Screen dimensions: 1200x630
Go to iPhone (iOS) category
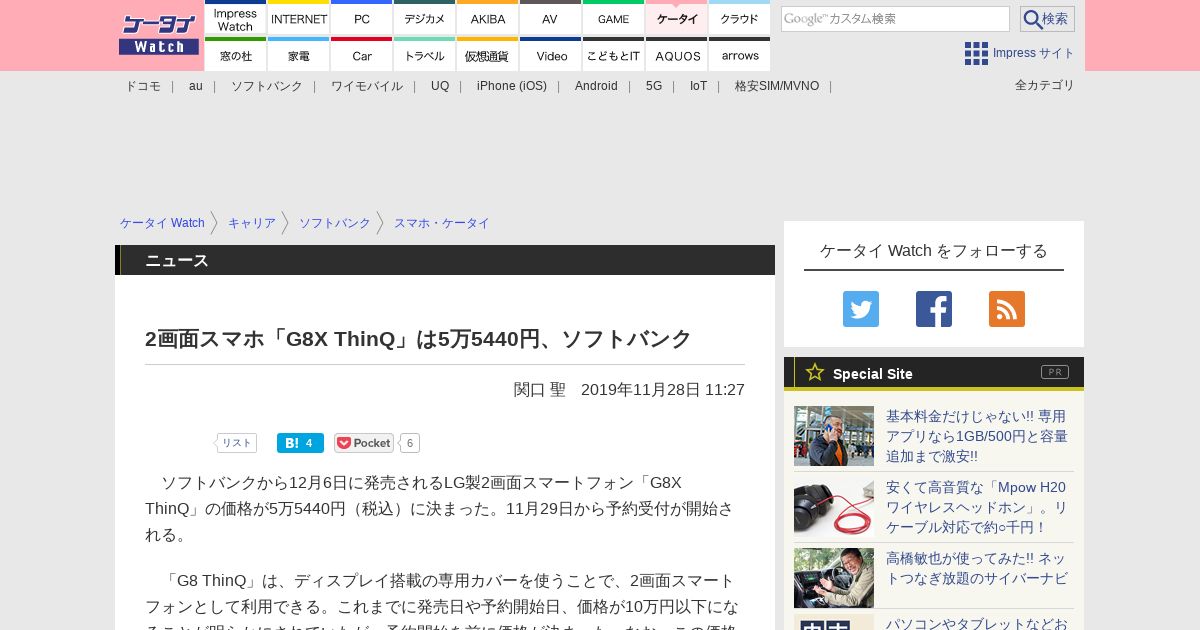[512, 86]
